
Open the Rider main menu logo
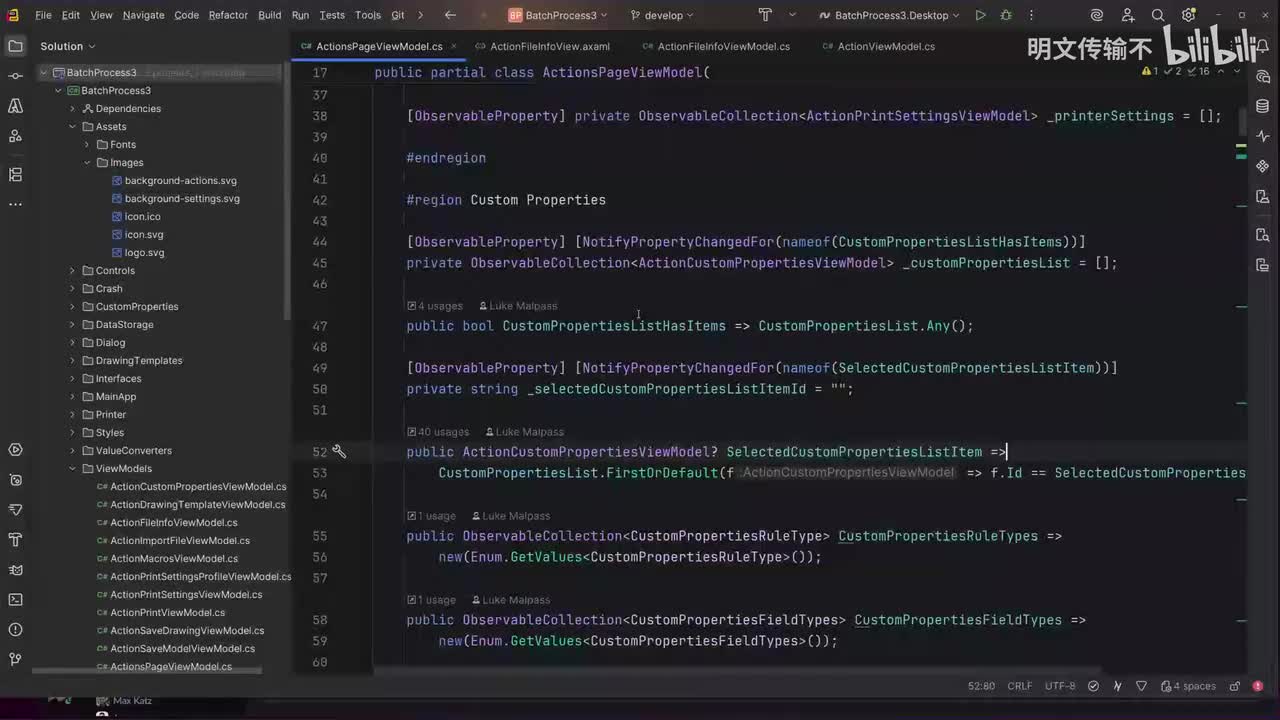(15, 15)
